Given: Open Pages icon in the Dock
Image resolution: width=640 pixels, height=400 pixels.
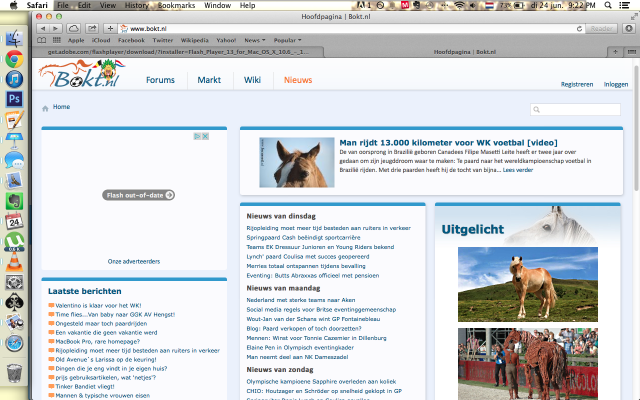Looking at the screenshot, I should coord(14,120).
